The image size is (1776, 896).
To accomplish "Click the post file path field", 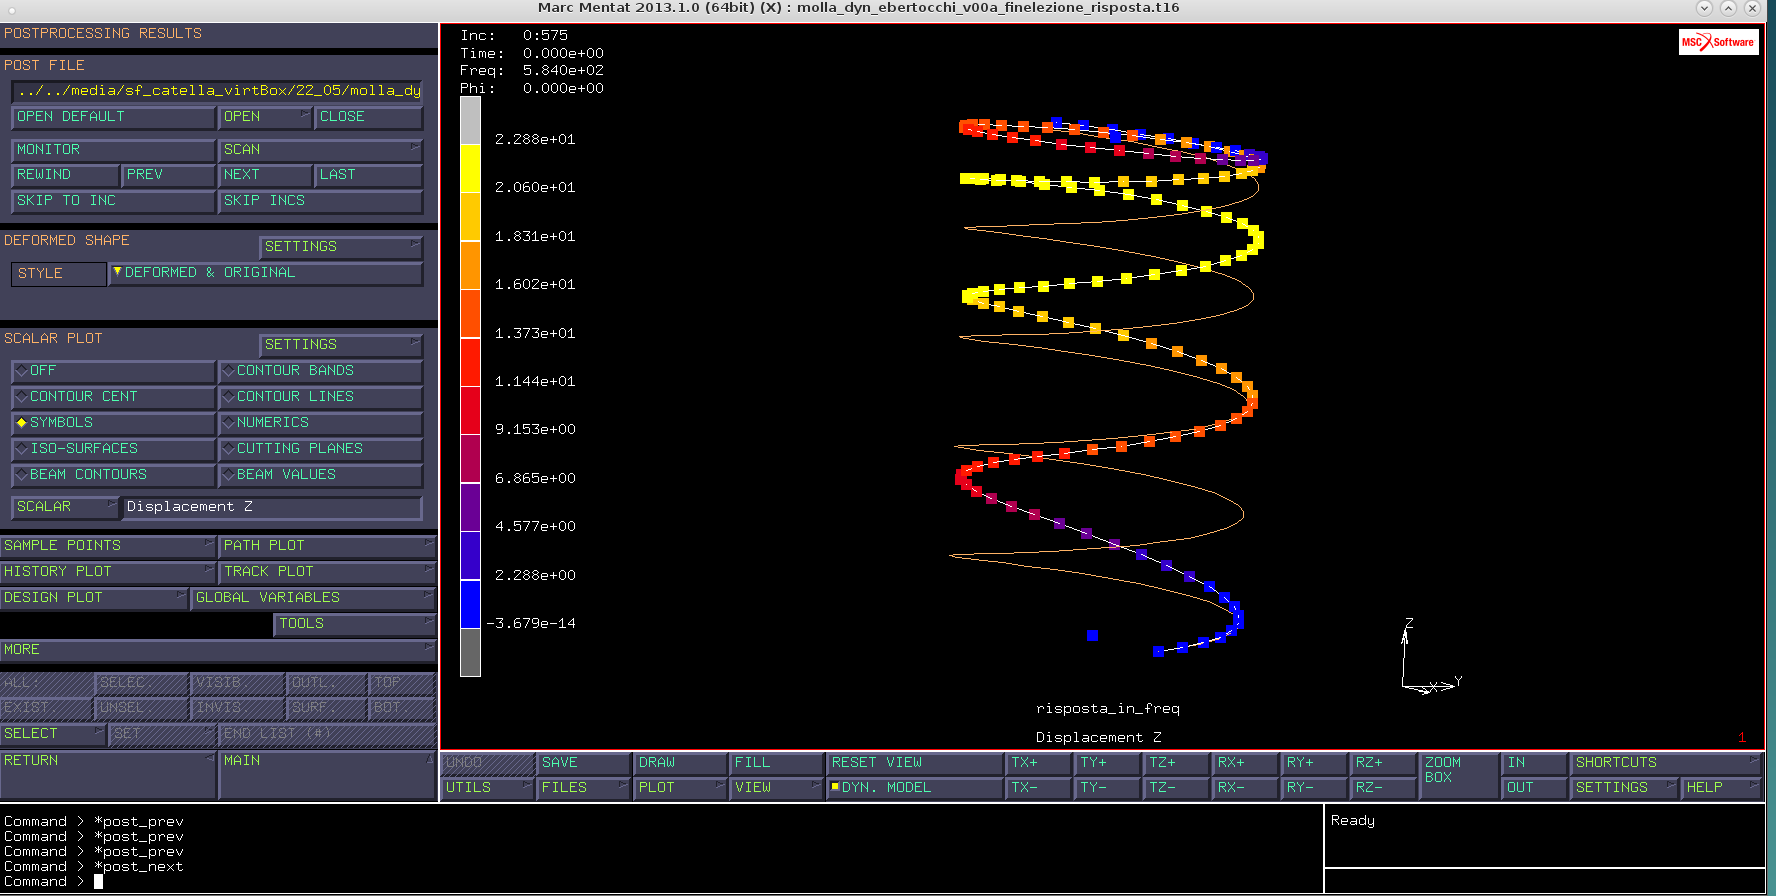I will [x=217, y=91].
